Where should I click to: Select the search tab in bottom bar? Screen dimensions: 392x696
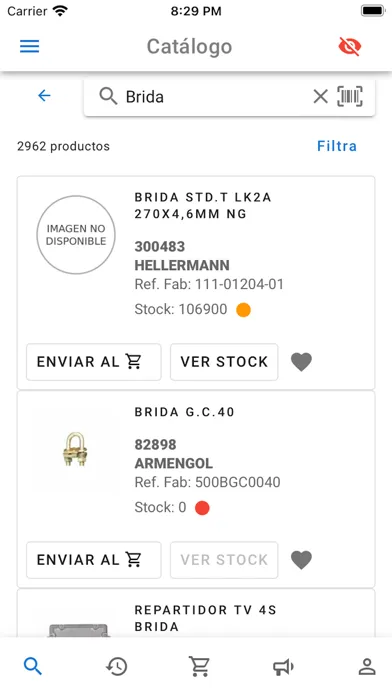[33, 666]
